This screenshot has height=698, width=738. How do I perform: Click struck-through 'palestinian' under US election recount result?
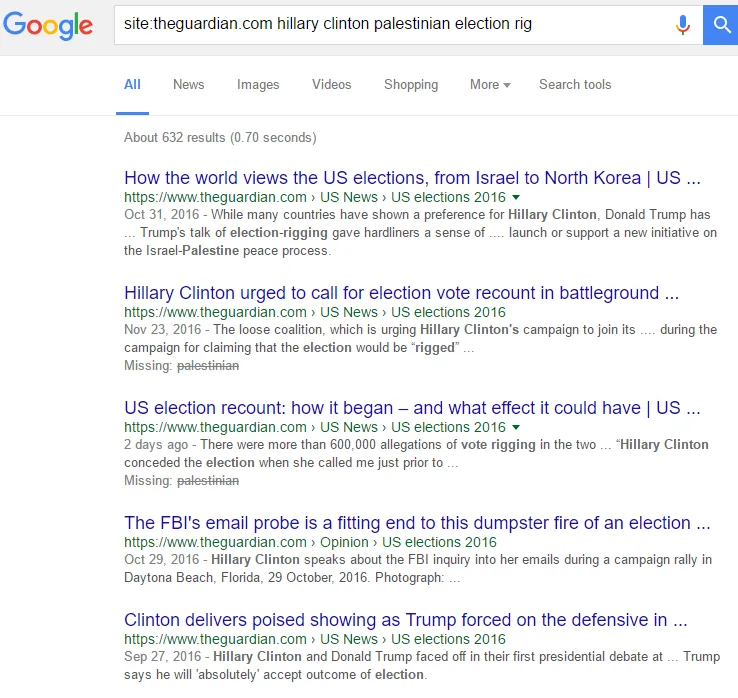(x=208, y=481)
